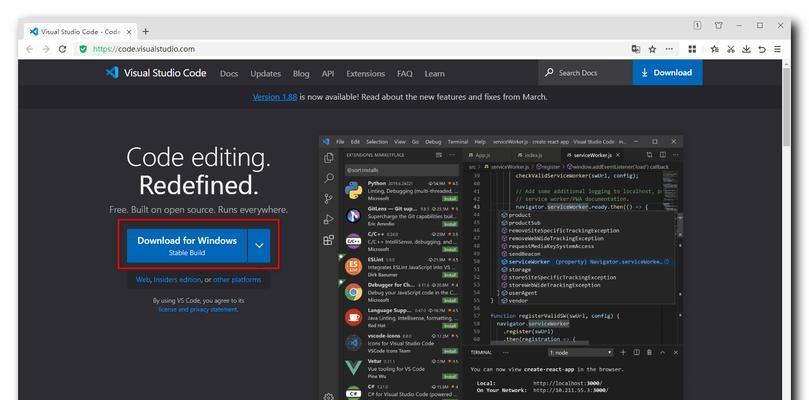Open the license and privacy statement link
The width and height of the screenshot is (809, 400).
[198, 309]
